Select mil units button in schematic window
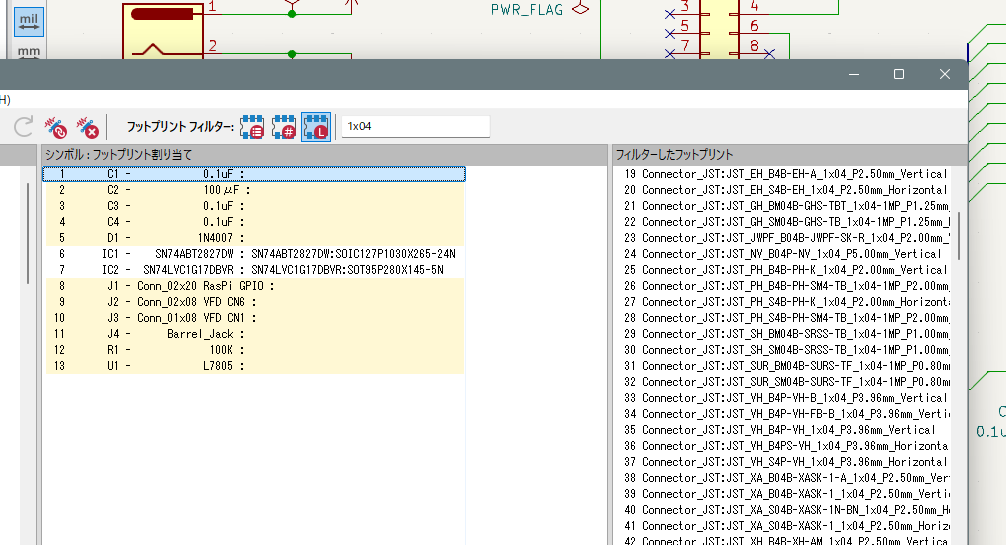The width and height of the screenshot is (1006, 545). (29, 22)
